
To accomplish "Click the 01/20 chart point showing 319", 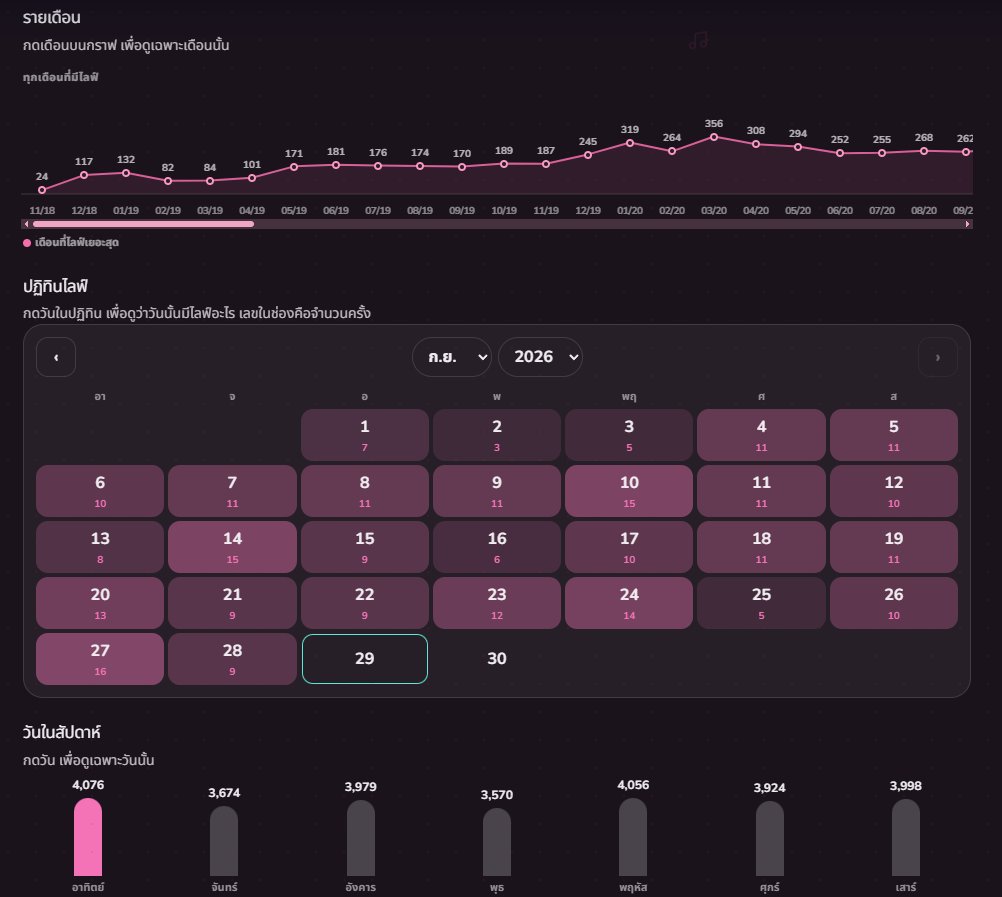I will coord(630,143).
